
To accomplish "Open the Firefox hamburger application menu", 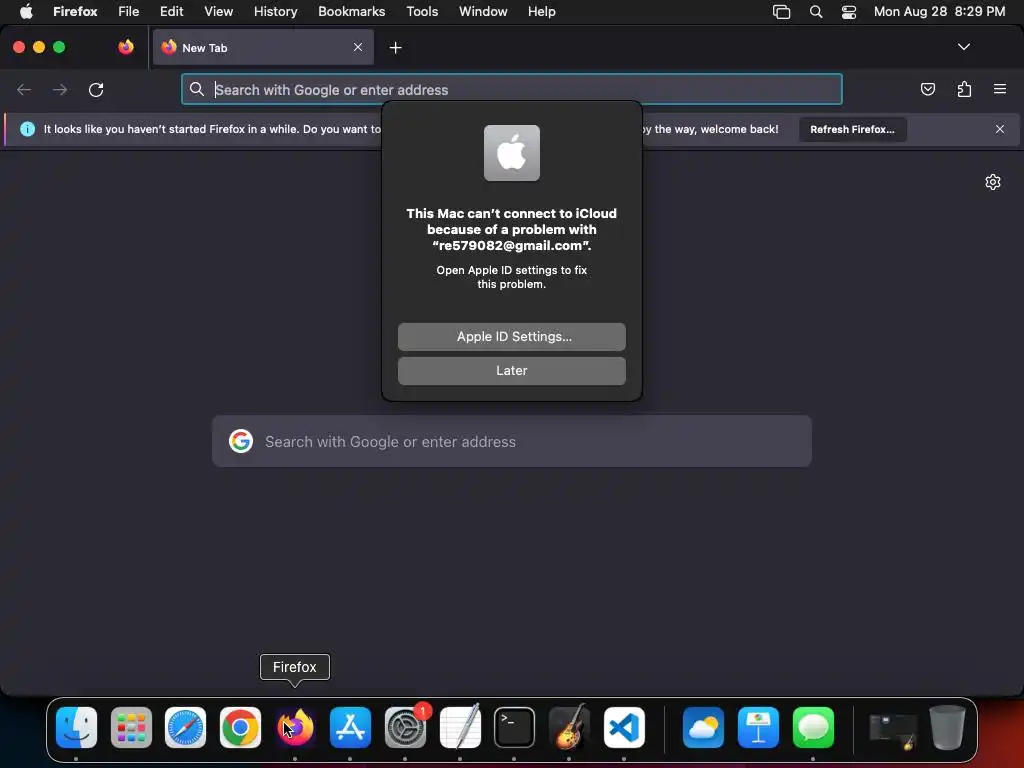I will tap(1000, 89).
